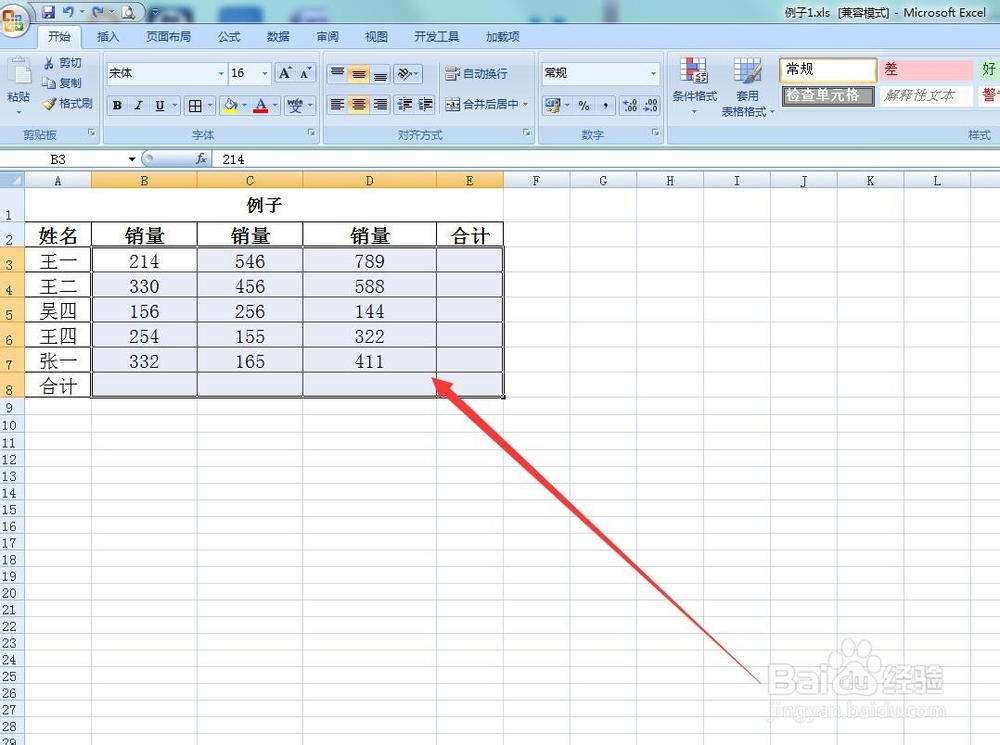
Task: Decrease font size with small A
Action: tap(305, 73)
